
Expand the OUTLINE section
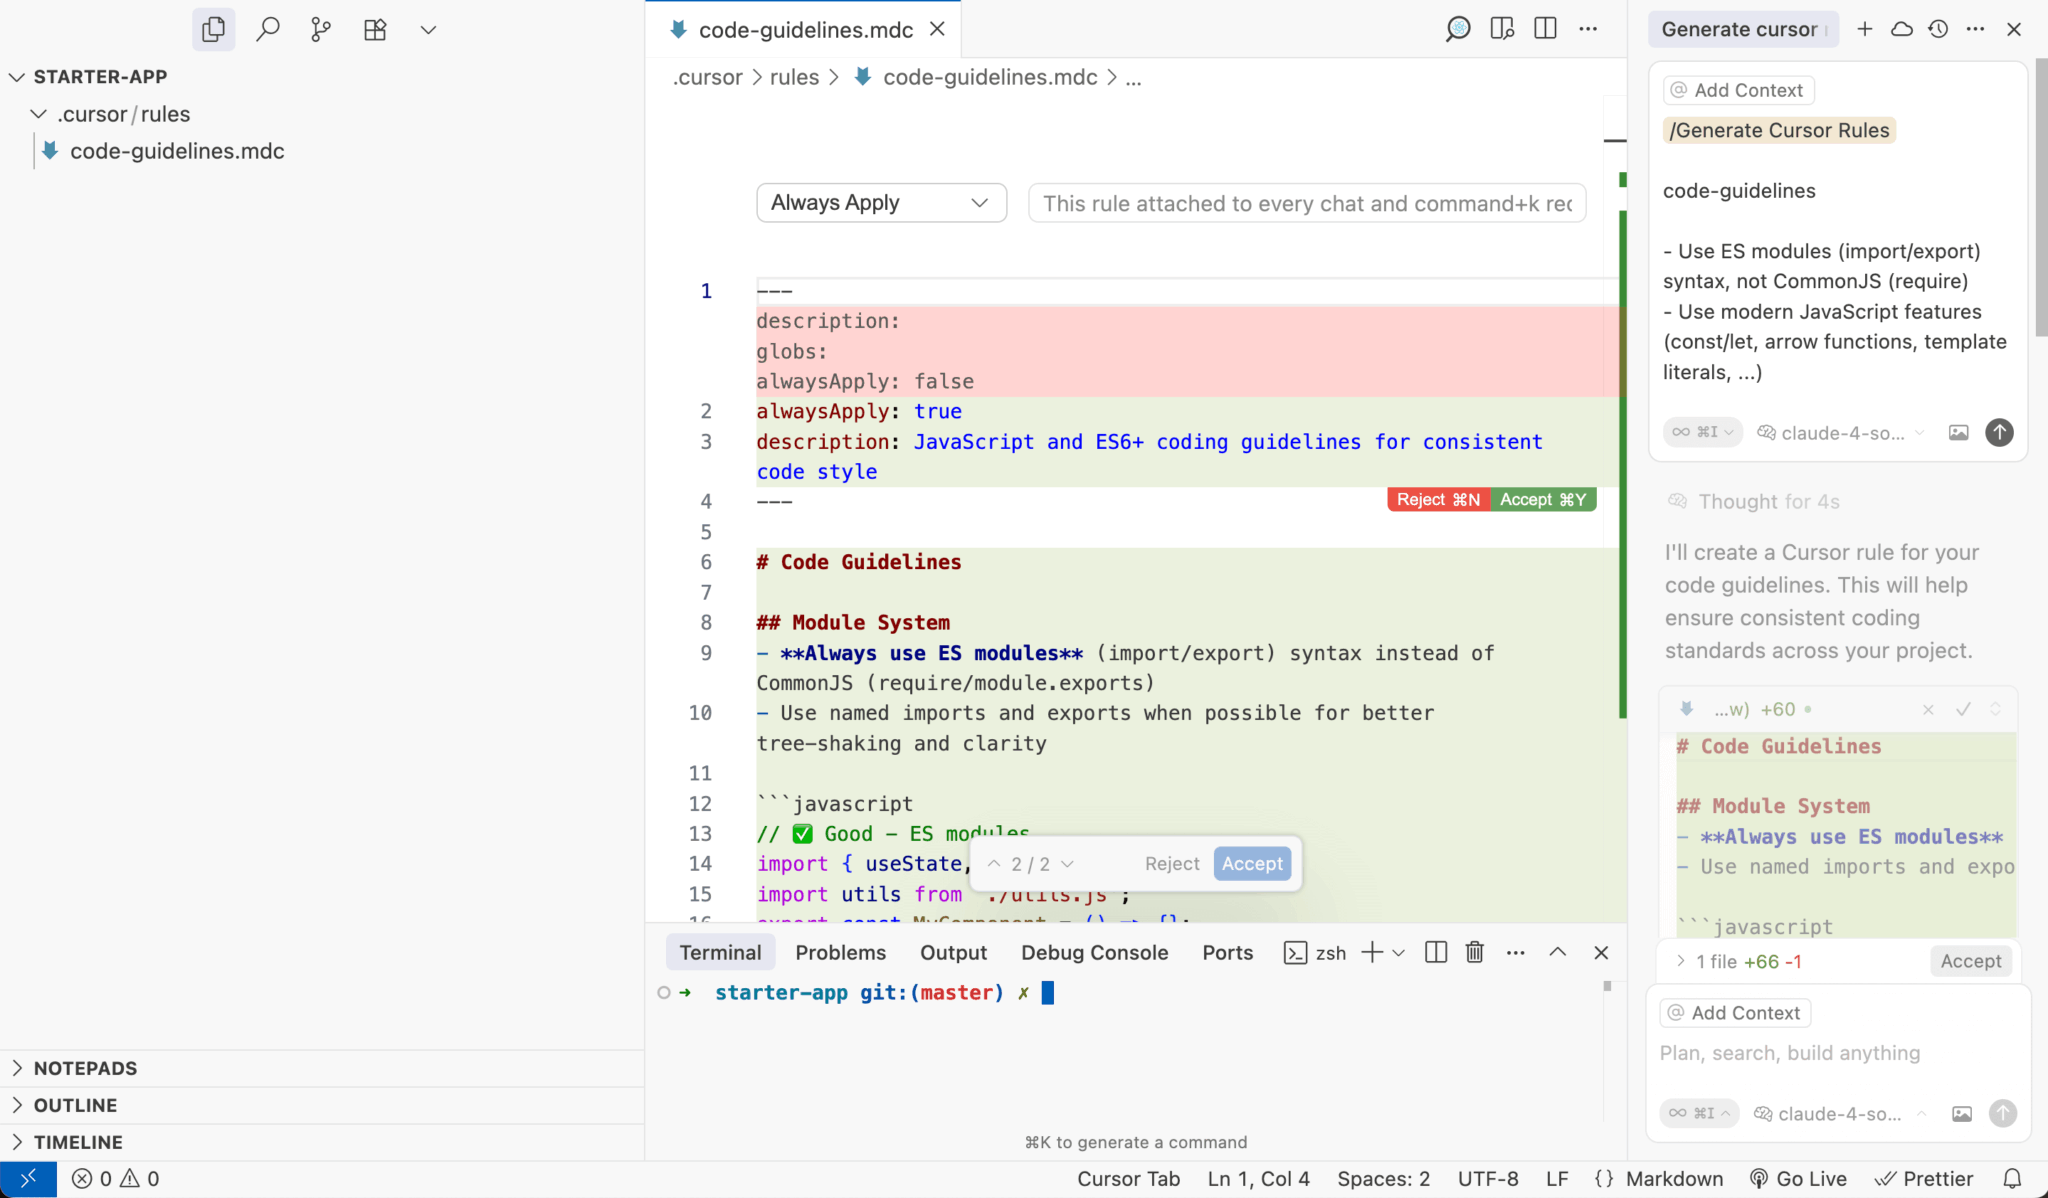pyautogui.click(x=322, y=1105)
